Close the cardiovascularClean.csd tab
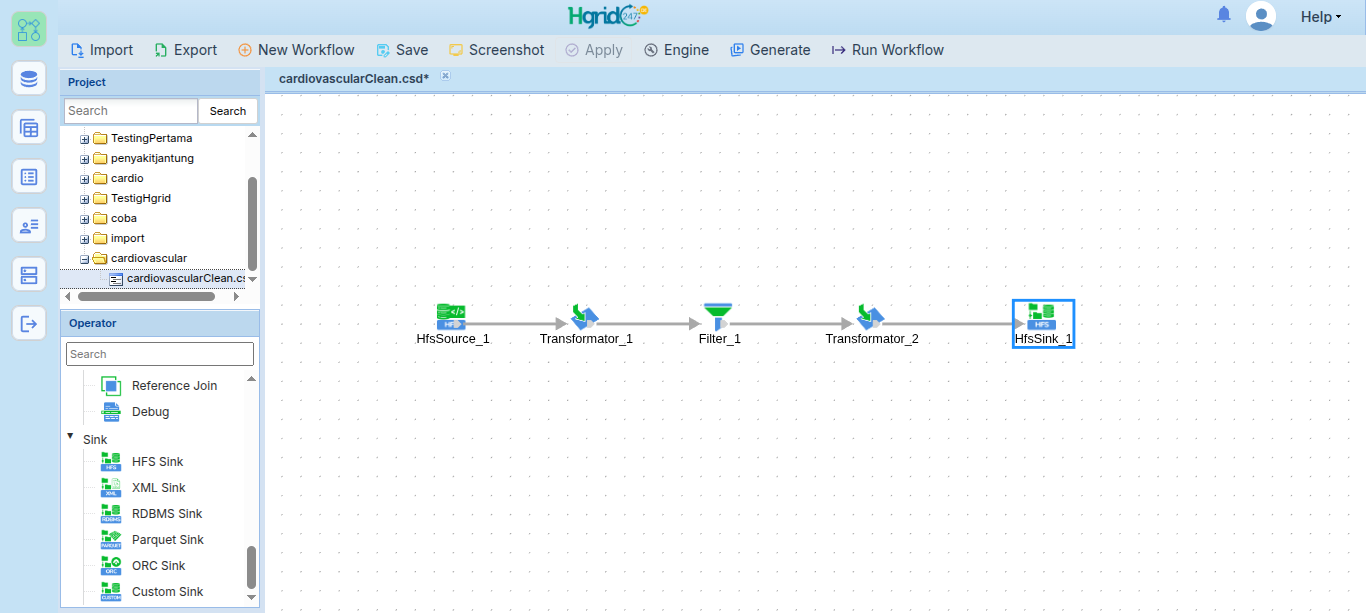Viewport: 1366px width, 613px height. [x=445, y=75]
